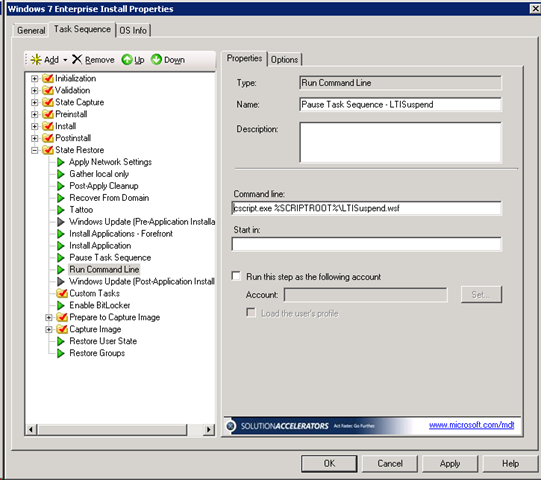541x480 pixels.
Task: Open the Add dropdown arrow
Action: pos(65,60)
